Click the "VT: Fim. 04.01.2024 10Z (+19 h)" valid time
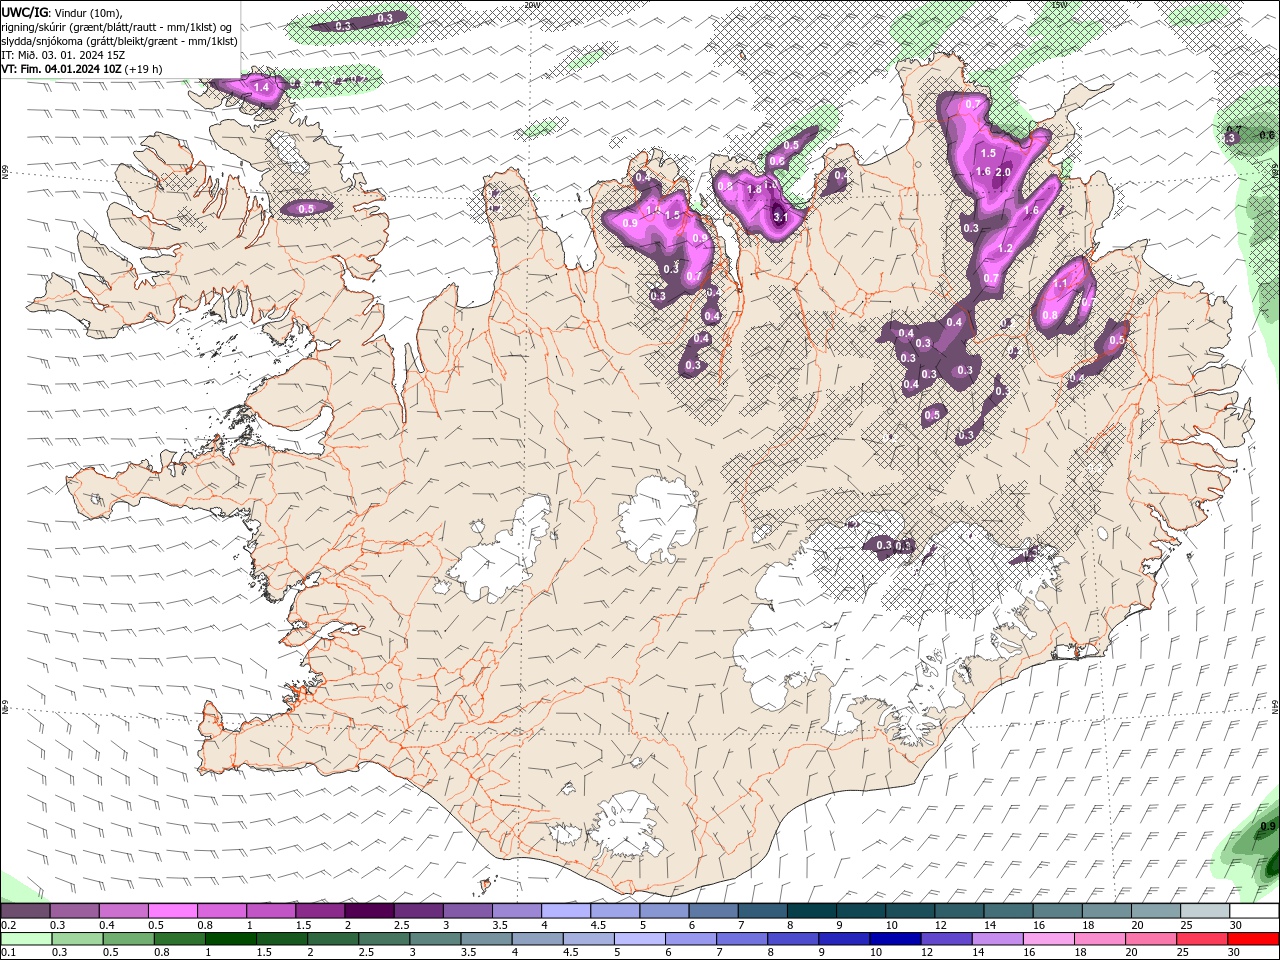 point(82,69)
